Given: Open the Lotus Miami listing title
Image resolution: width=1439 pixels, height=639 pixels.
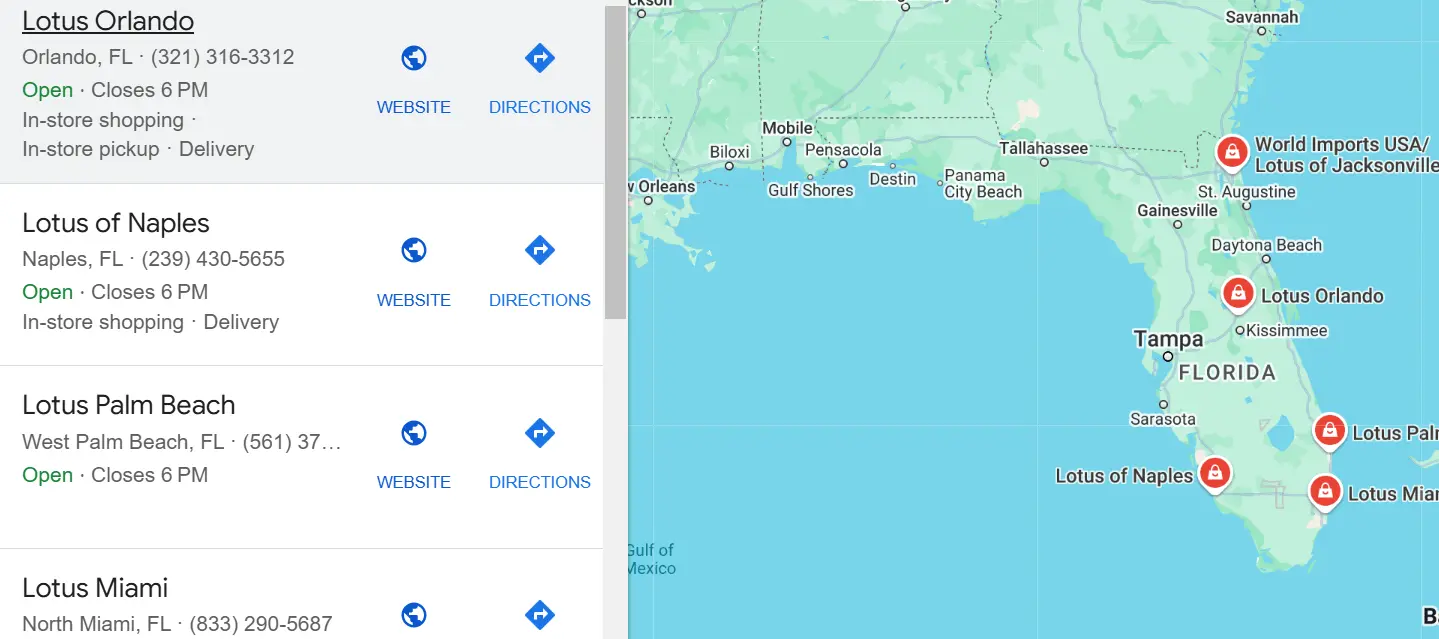Looking at the screenshot, I should click(95, 588).
